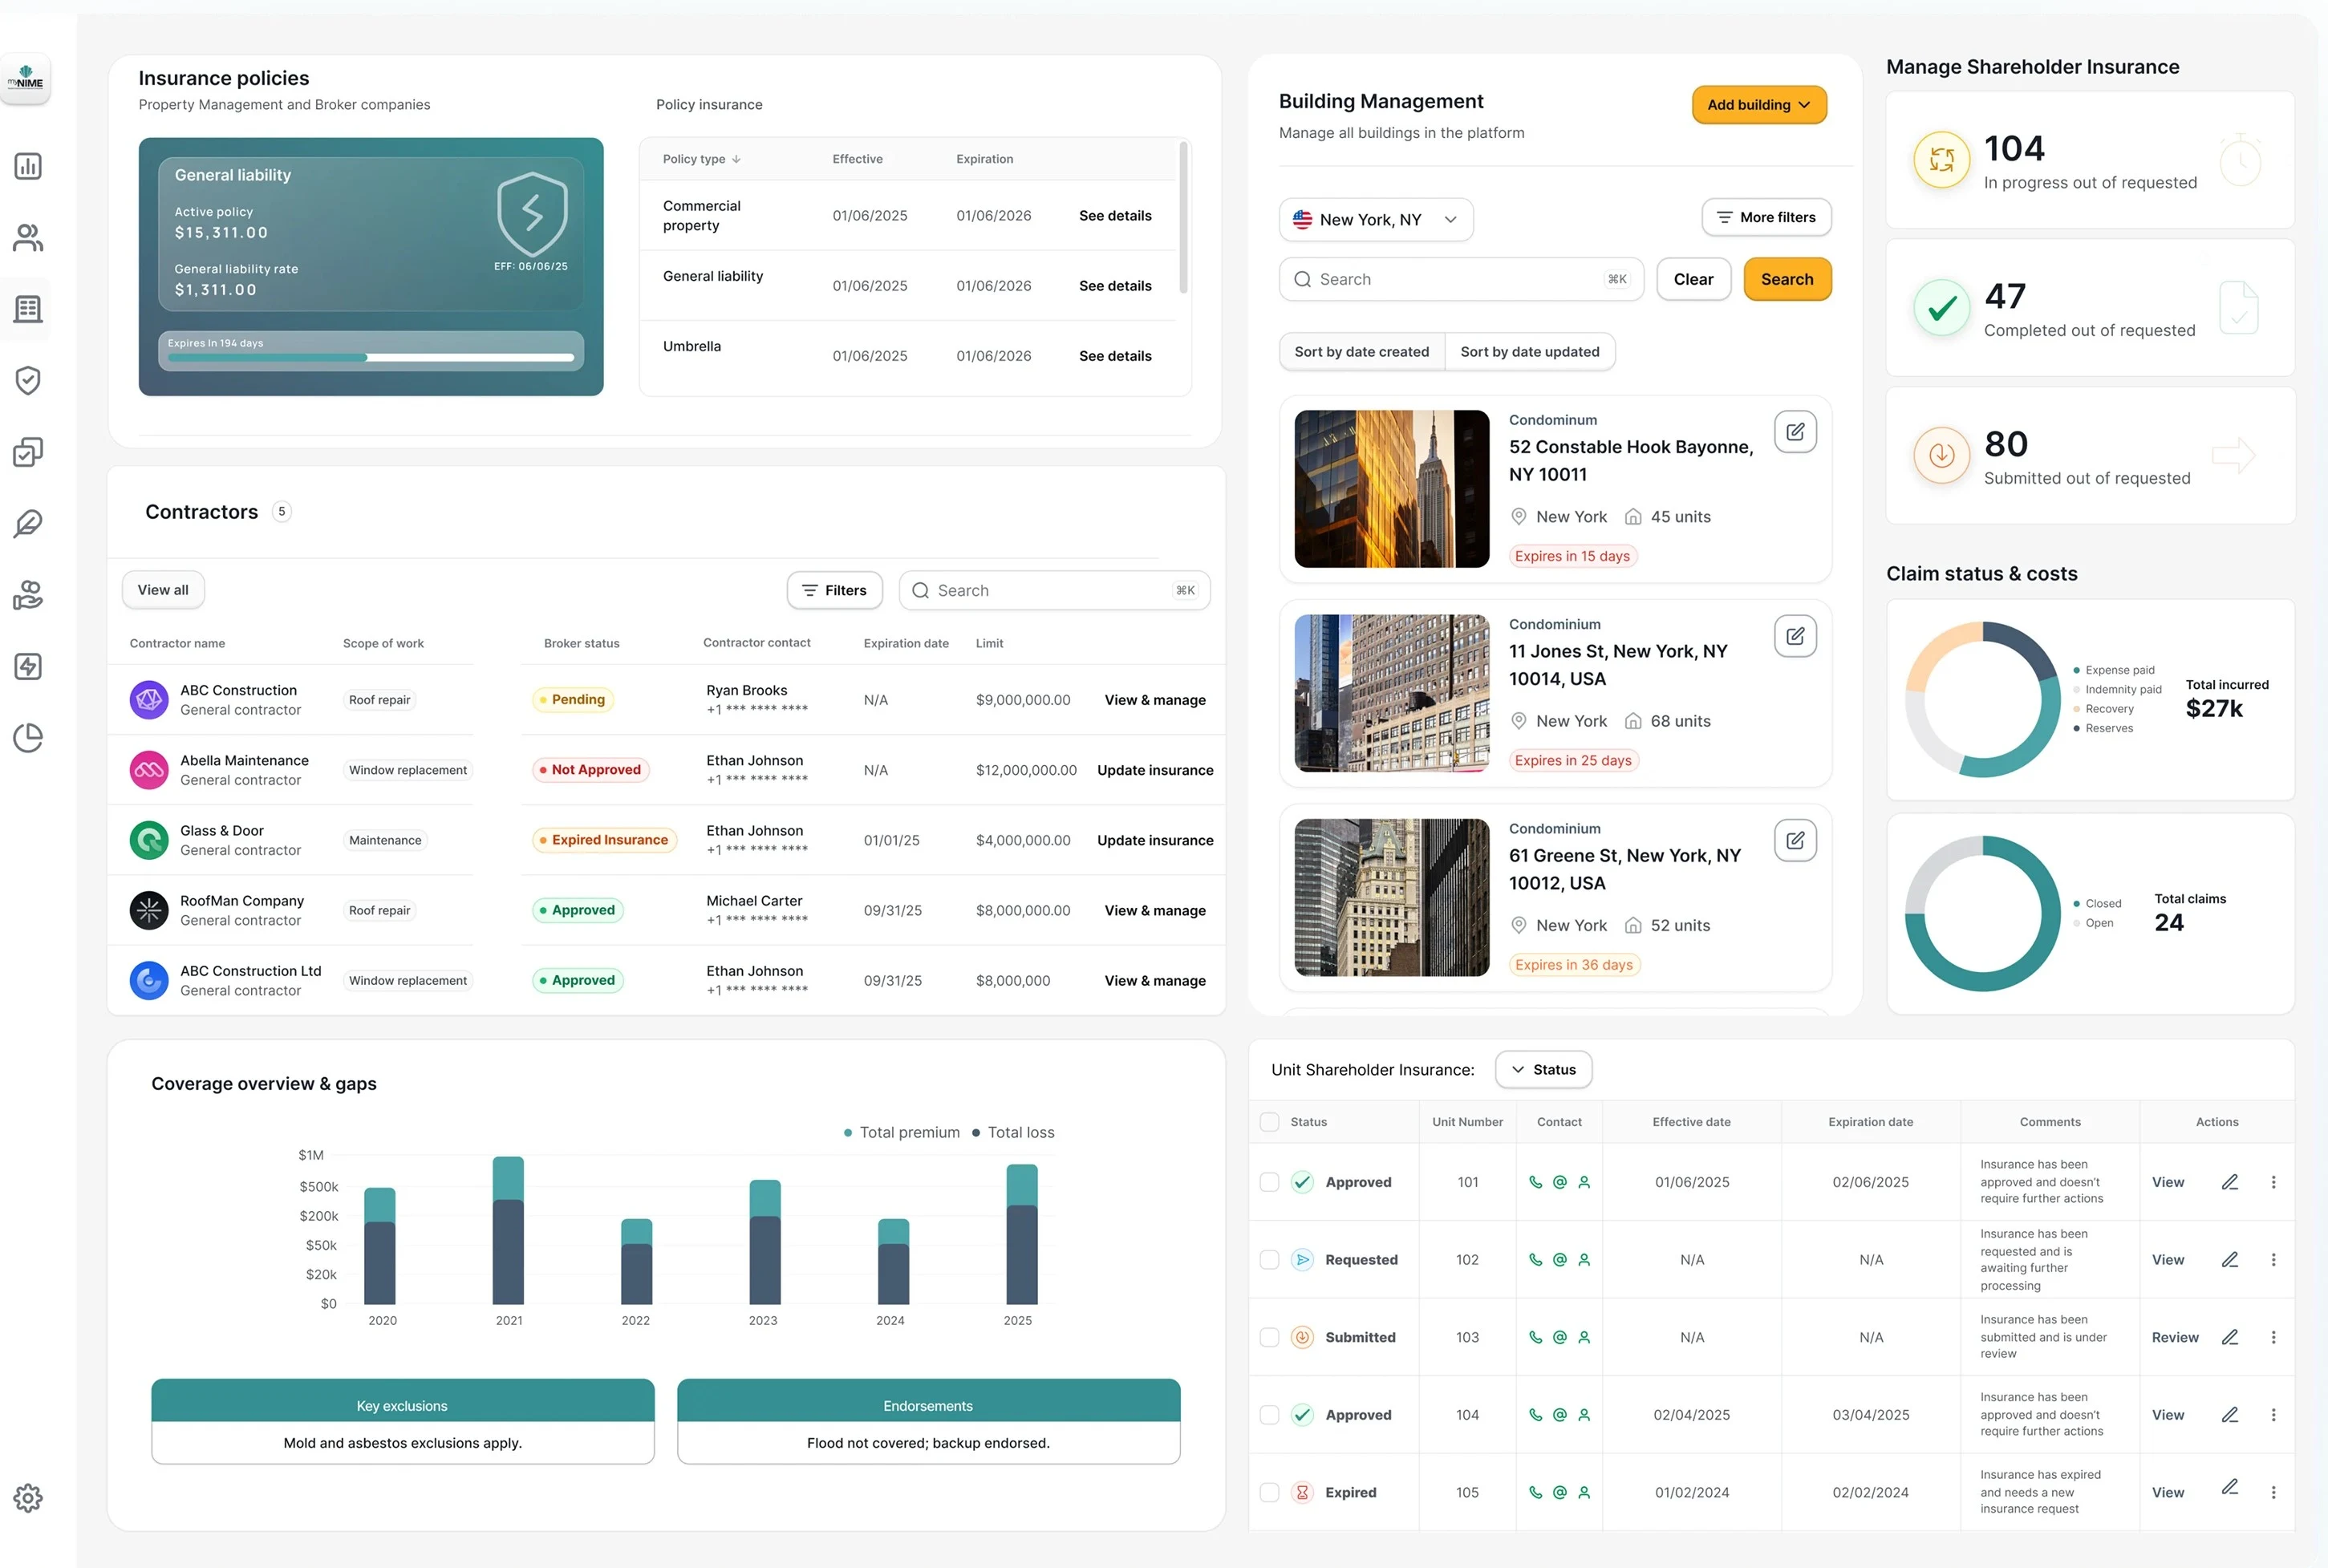Click pencil edit icon for unit 103
Viewport: 2328px width, 1568px height.
point(2229,1337)
